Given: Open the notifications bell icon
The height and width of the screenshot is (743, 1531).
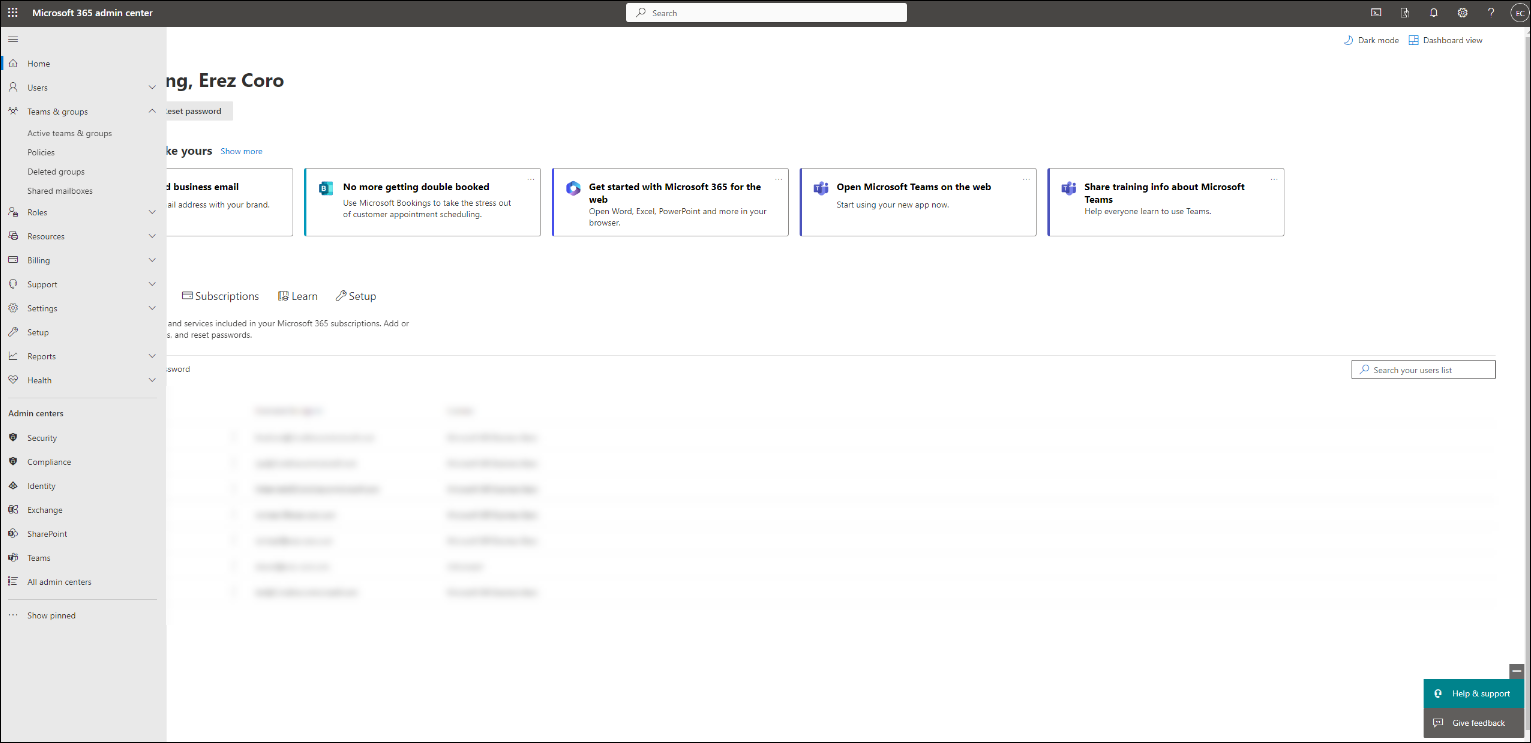Looking at the screenshot, I should point(1434,13).
